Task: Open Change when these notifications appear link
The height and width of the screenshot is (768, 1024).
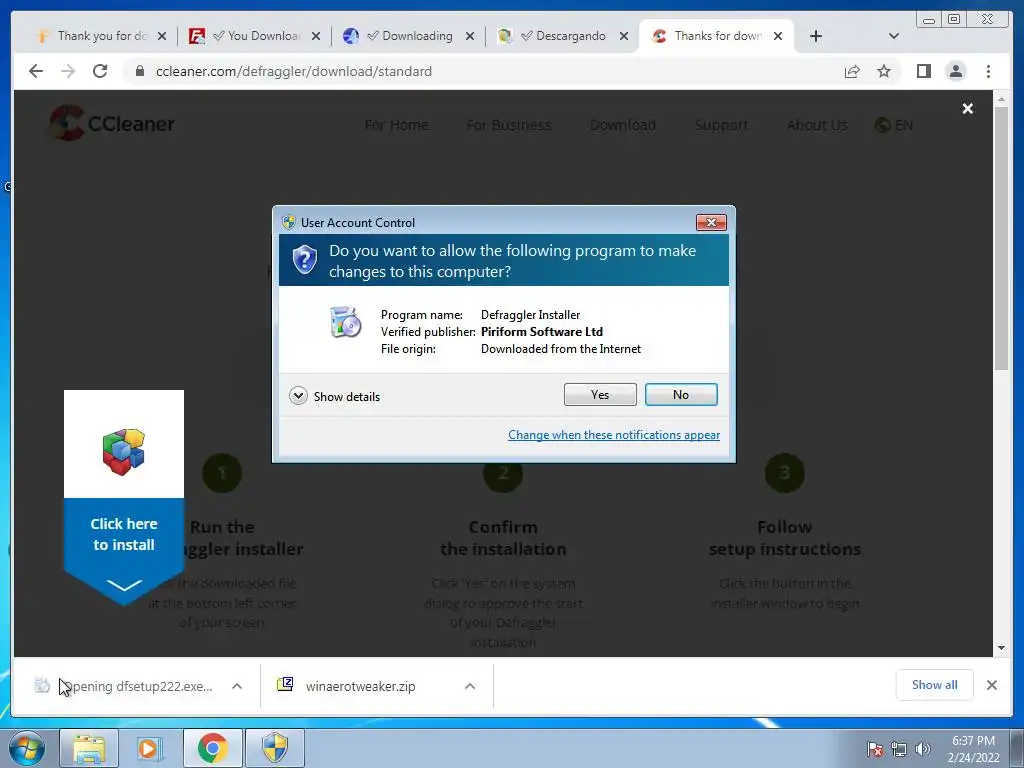Action: (x=614, y=435)
